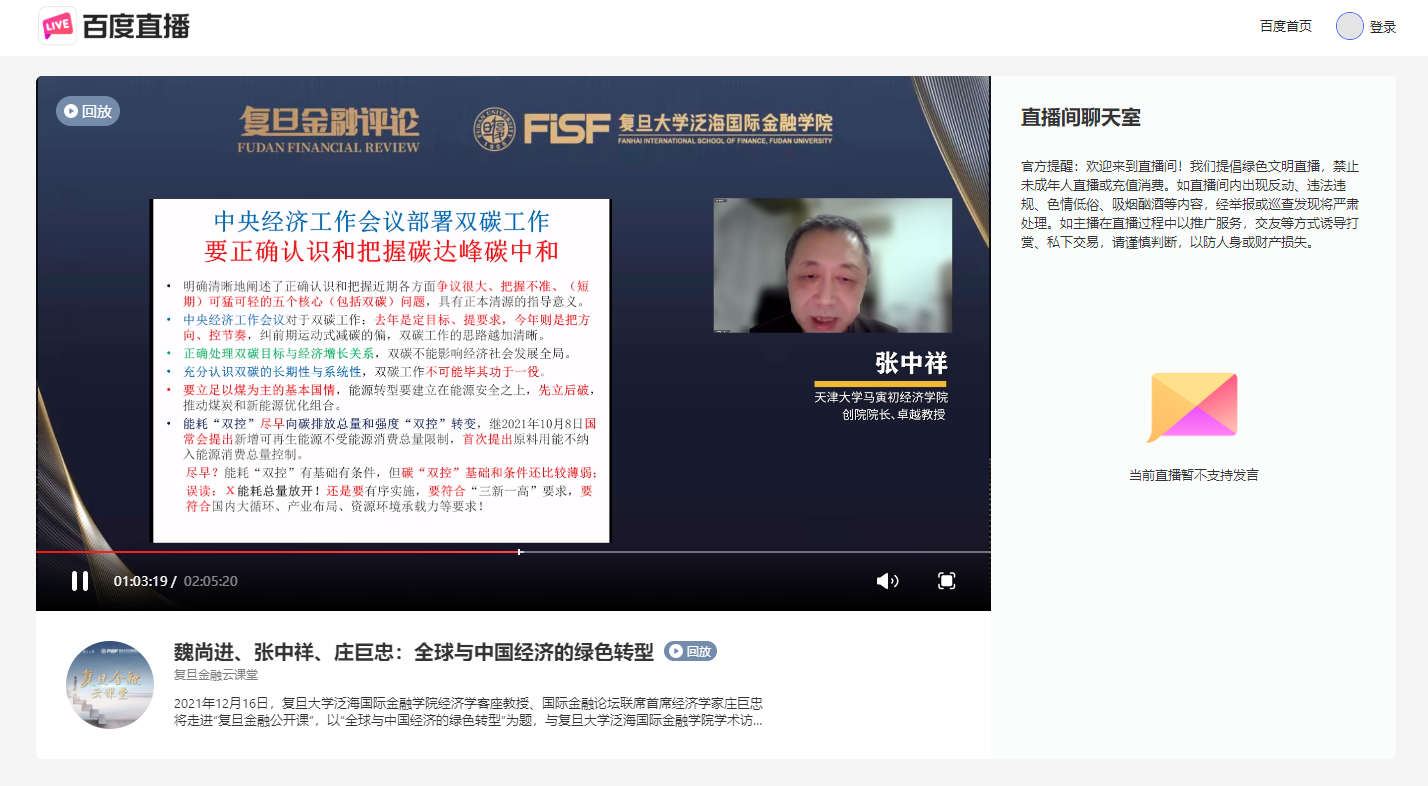Click the progress bar playhead marker
1428x786 pixels.
click(520, 551)
